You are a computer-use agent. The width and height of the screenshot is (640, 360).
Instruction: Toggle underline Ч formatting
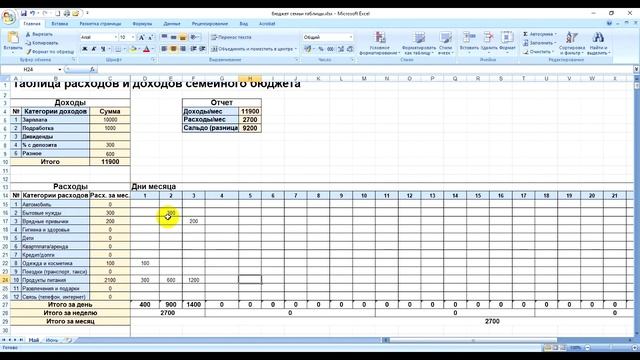(x=103, y=49)
